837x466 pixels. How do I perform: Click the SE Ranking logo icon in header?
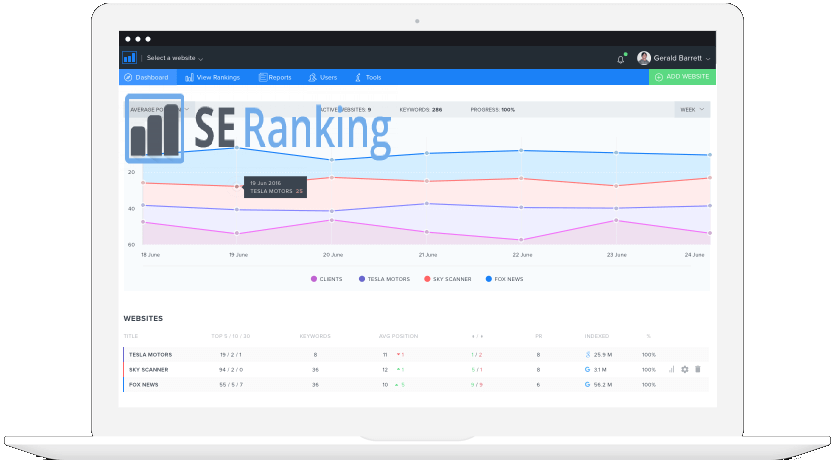(x=129, y=58)
